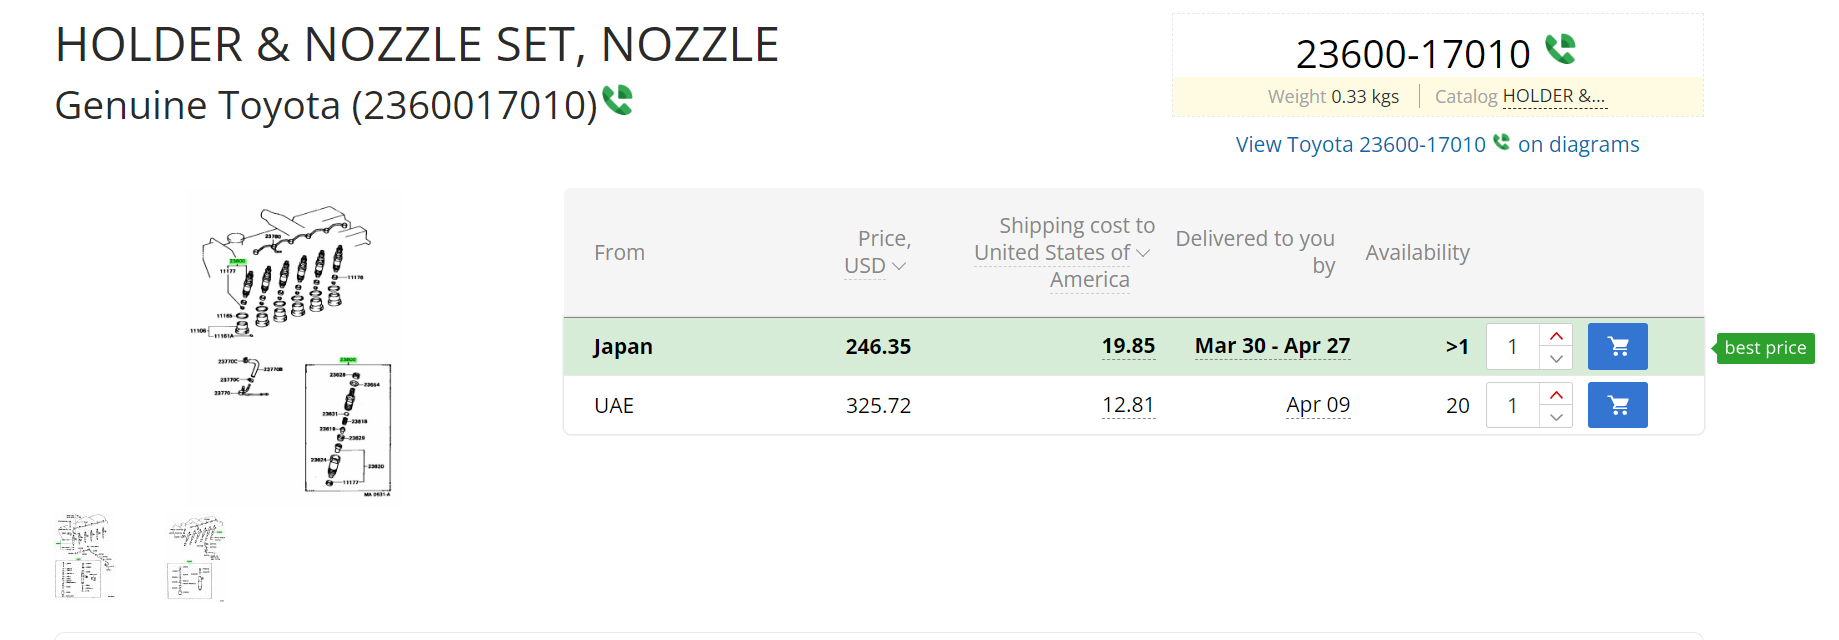Image resolution: width=1839 pixels, height=640 pixels.
Task: Click the Japan shipping cost 19.85
Action: click(1128, 346)
